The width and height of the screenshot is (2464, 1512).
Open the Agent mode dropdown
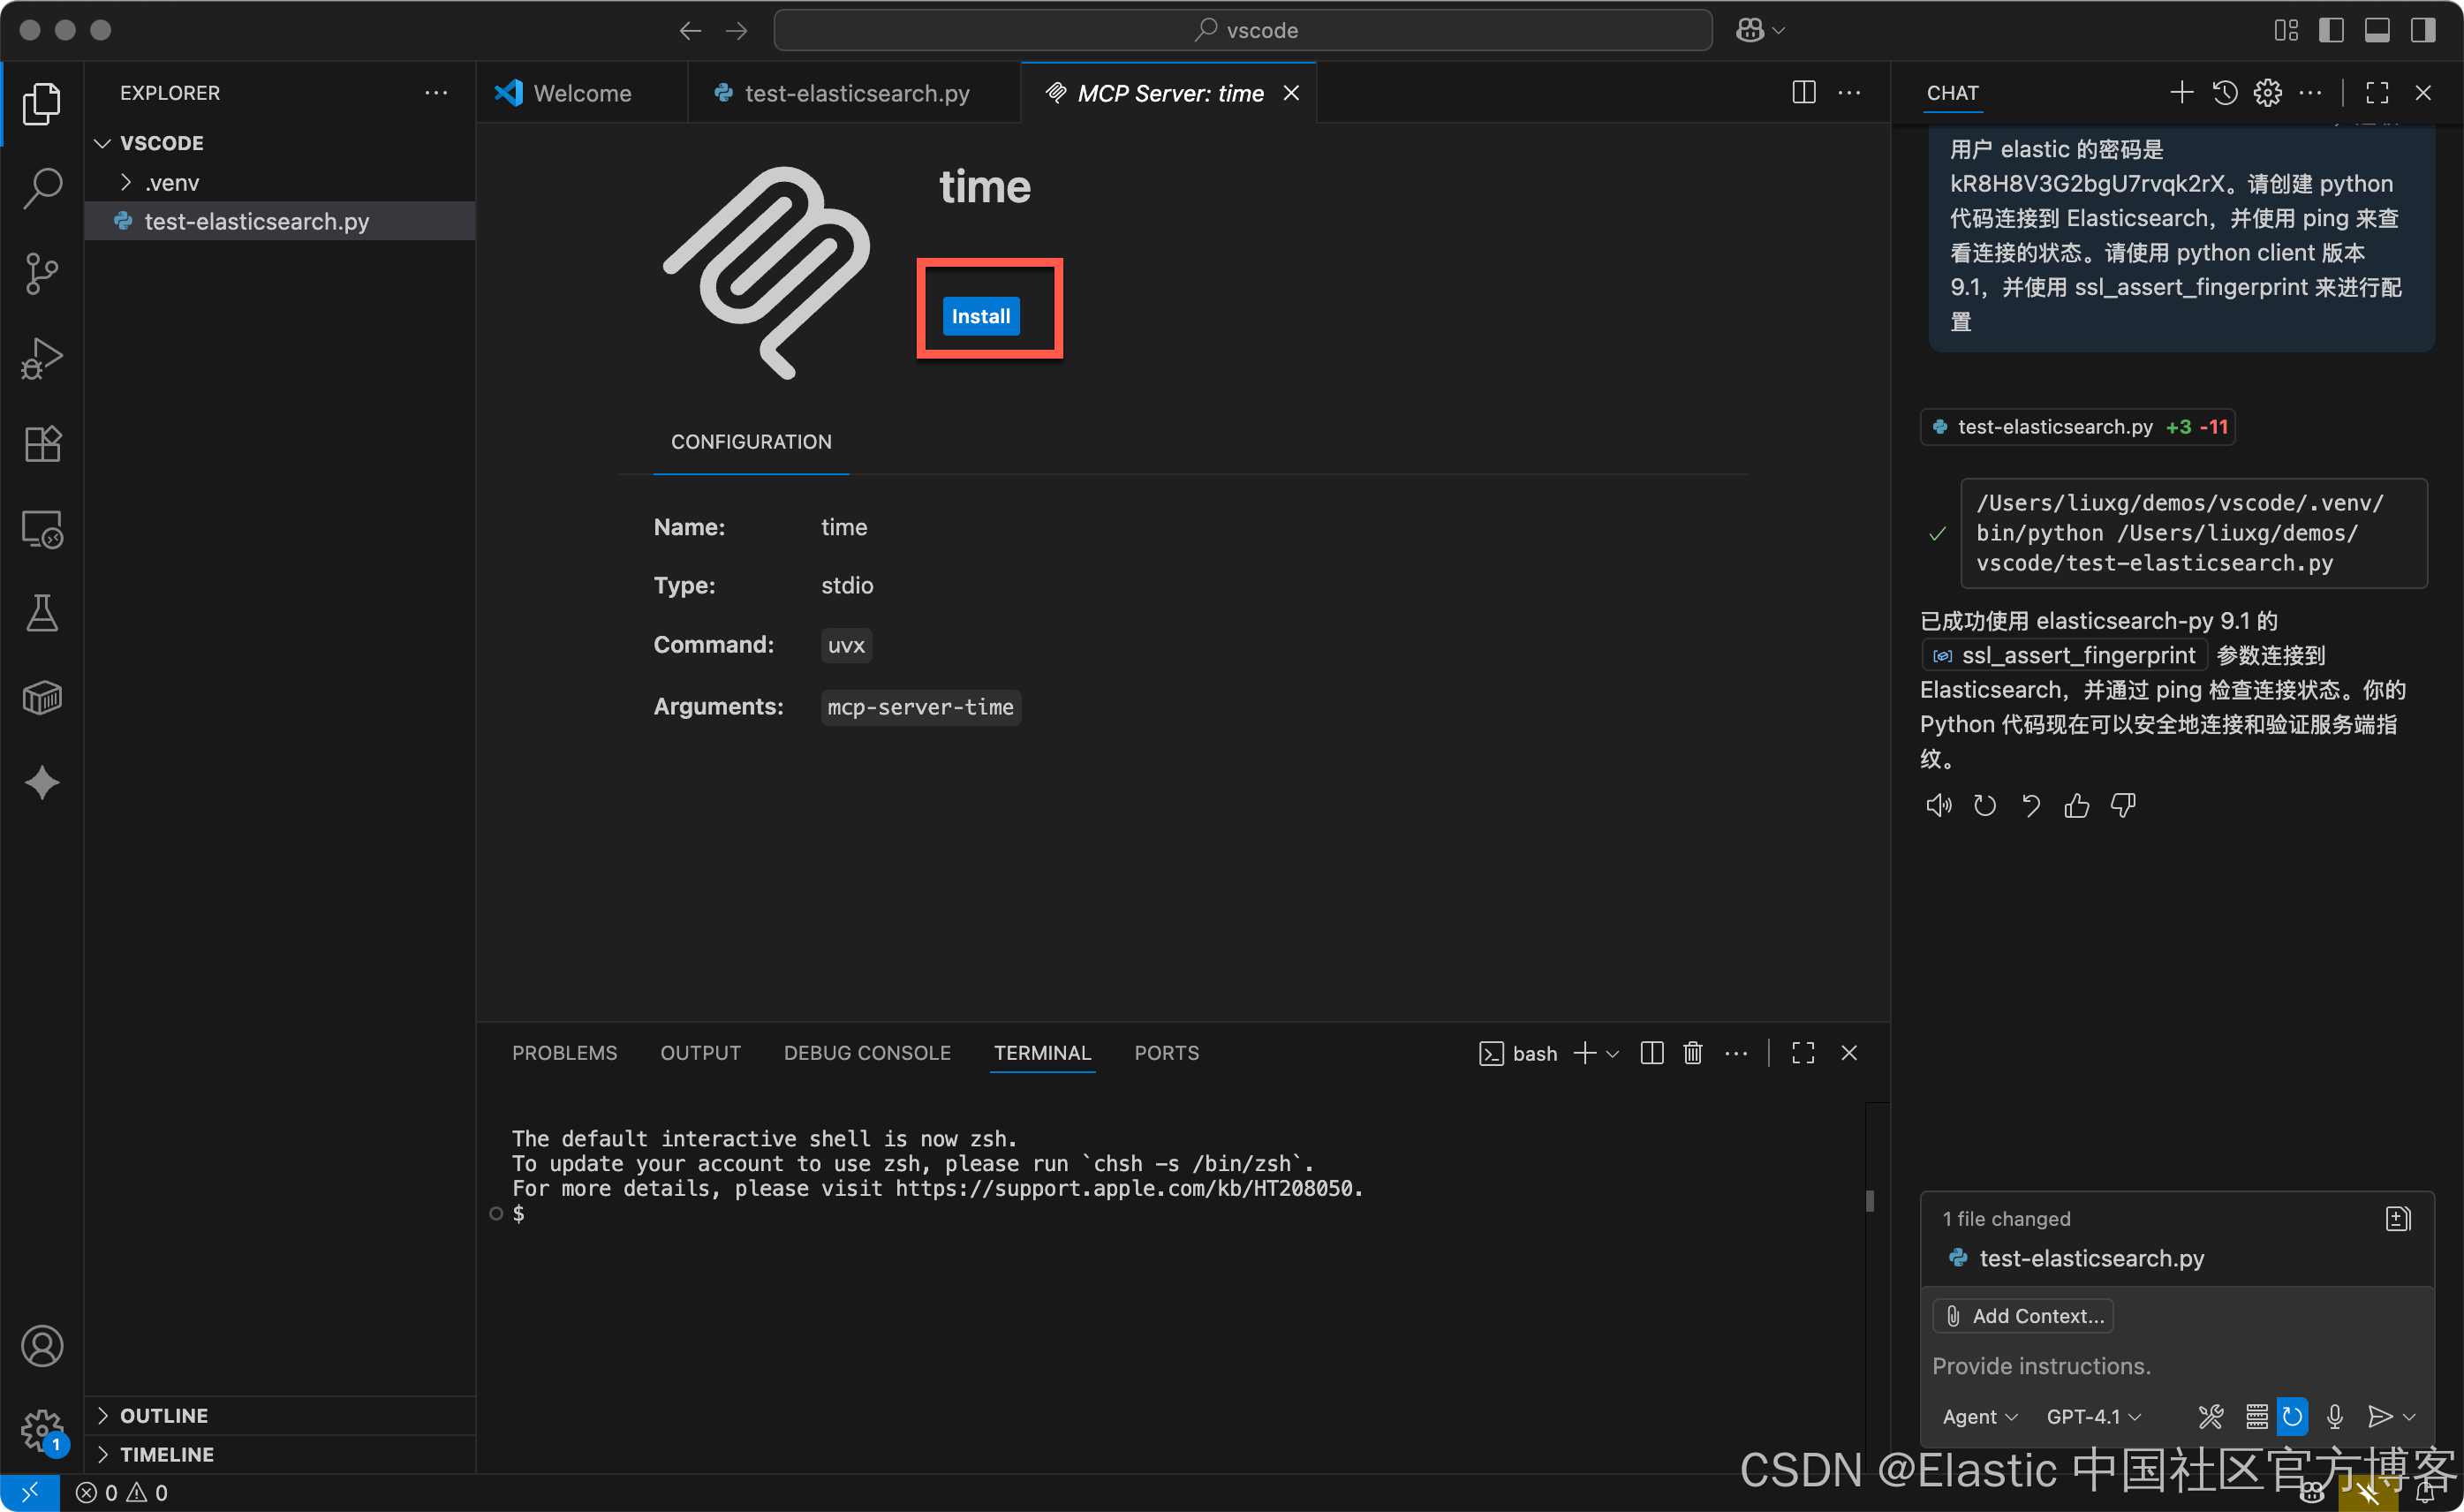click(x=1980, y=1417)
